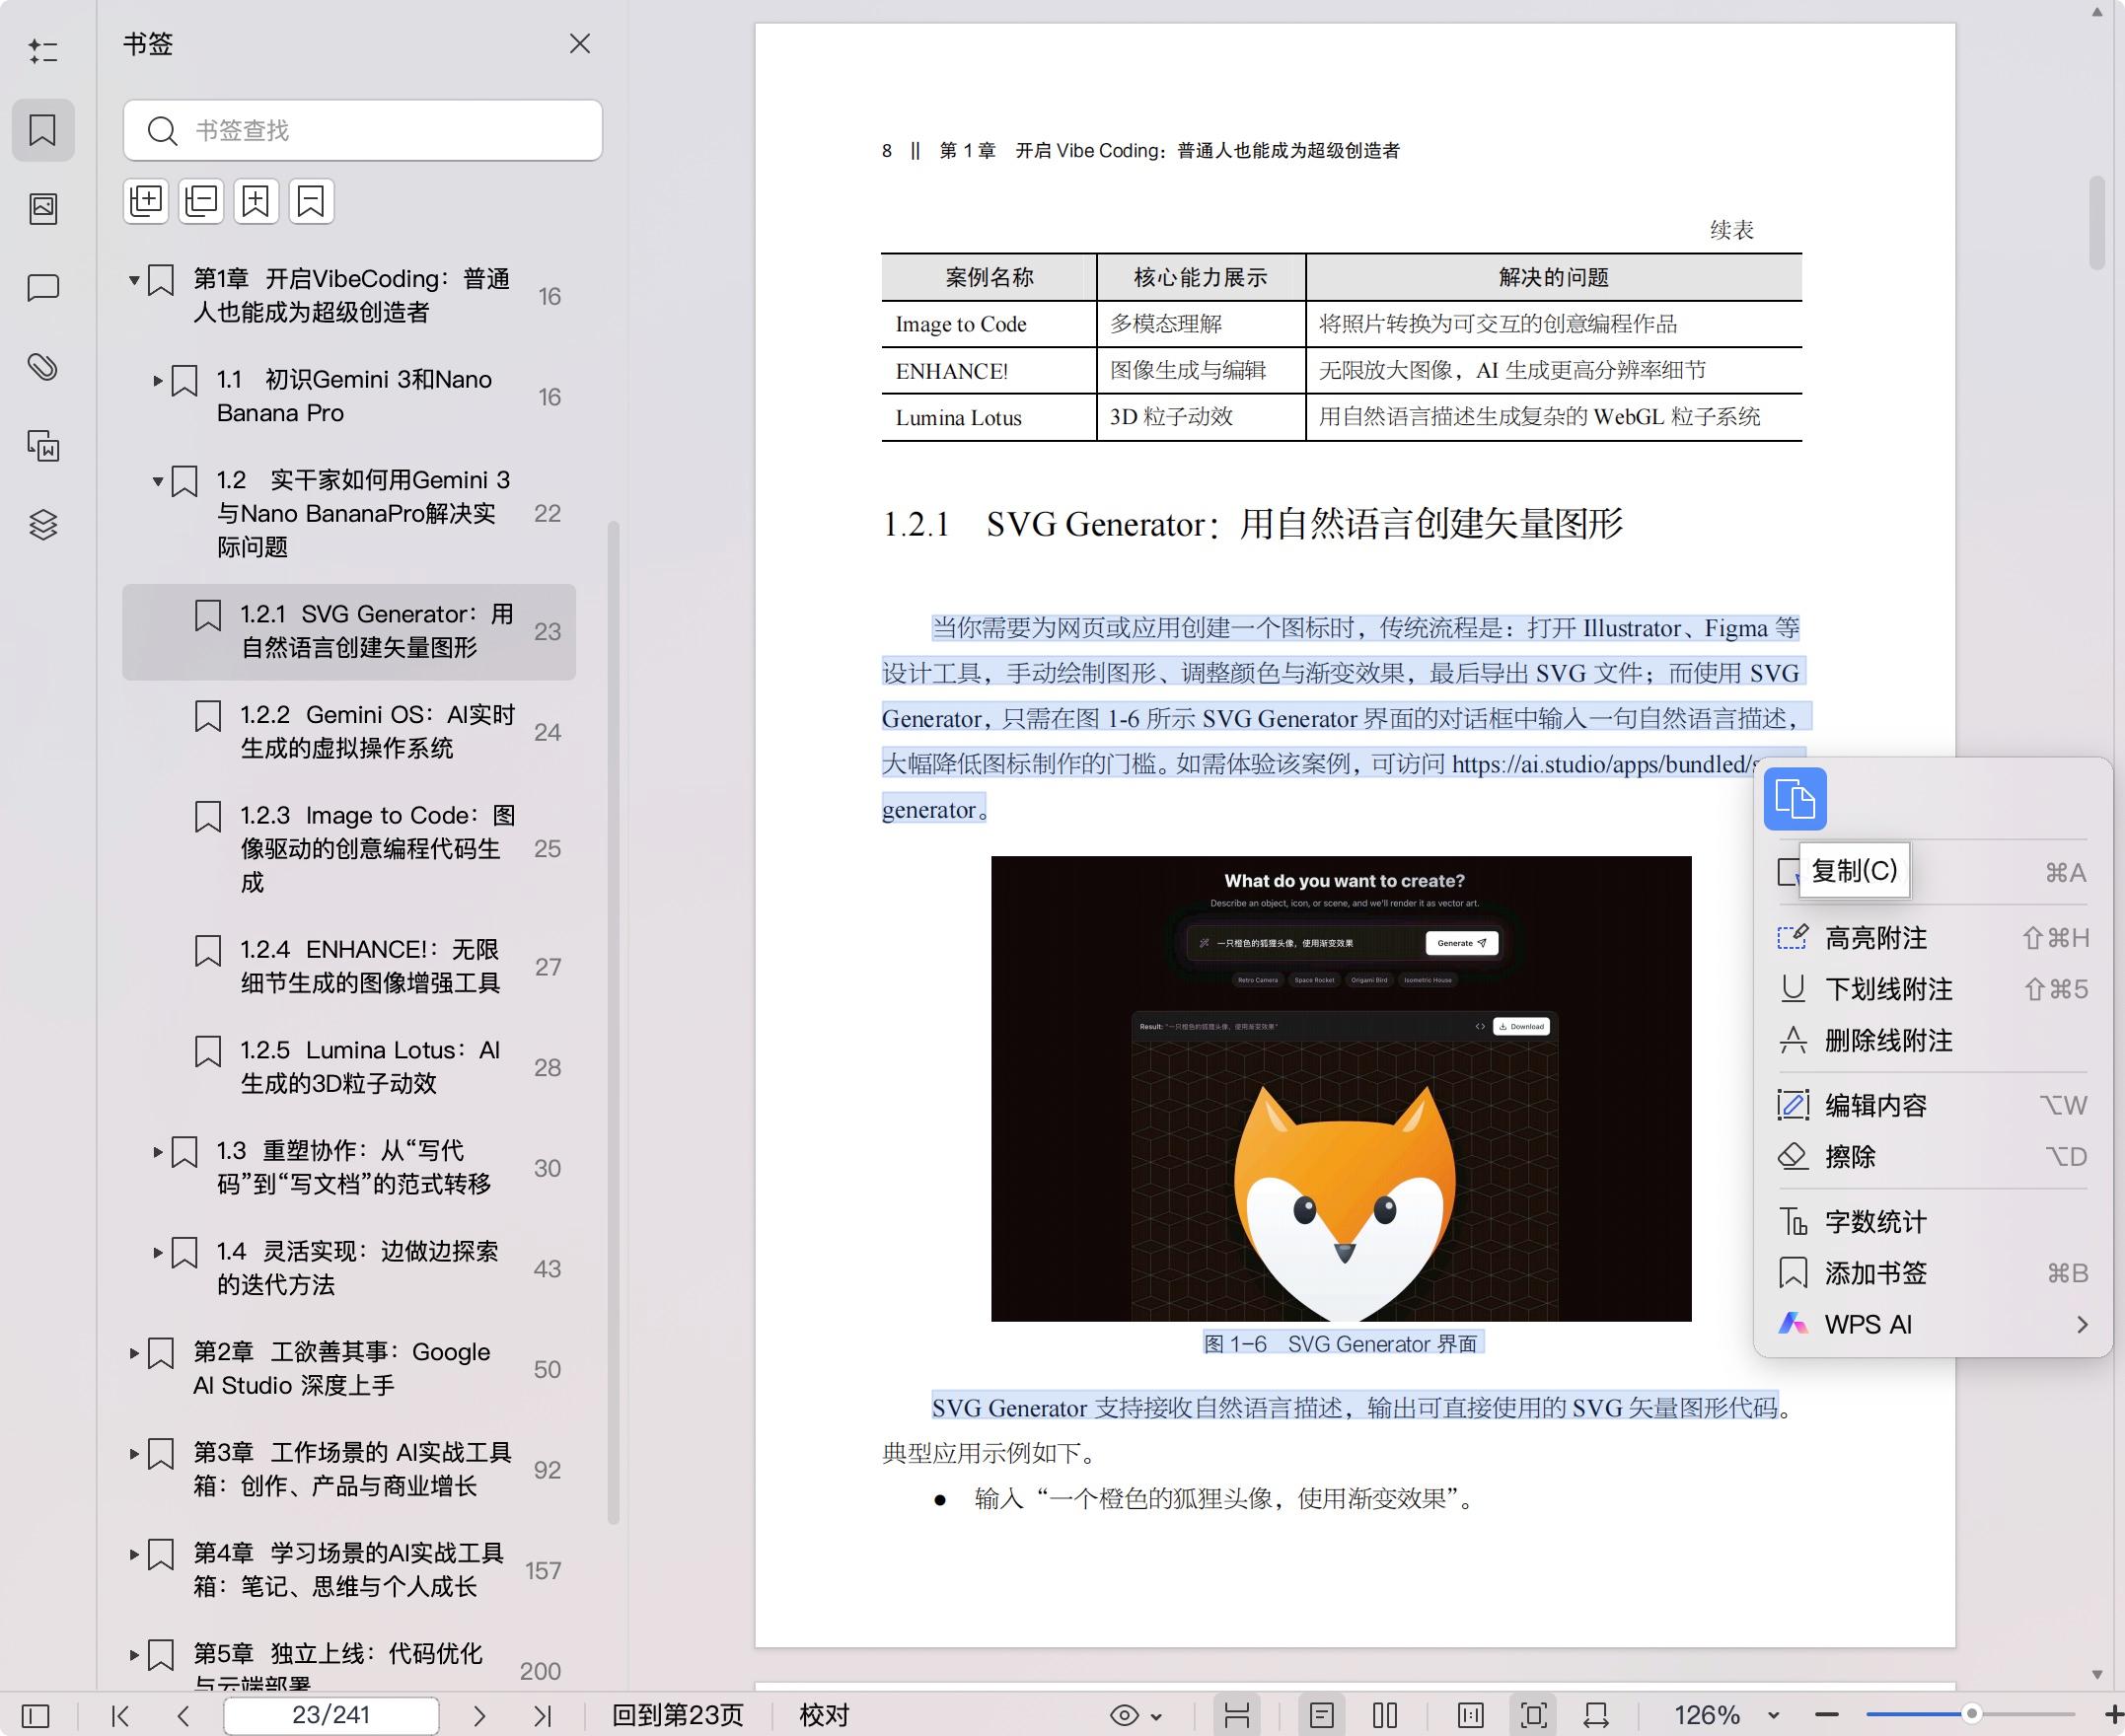The width and height of the screenshot is (2125, 1736).
Task: Expand the 1.3 重塑协作 bookmark
Action: click(157, 1152)
